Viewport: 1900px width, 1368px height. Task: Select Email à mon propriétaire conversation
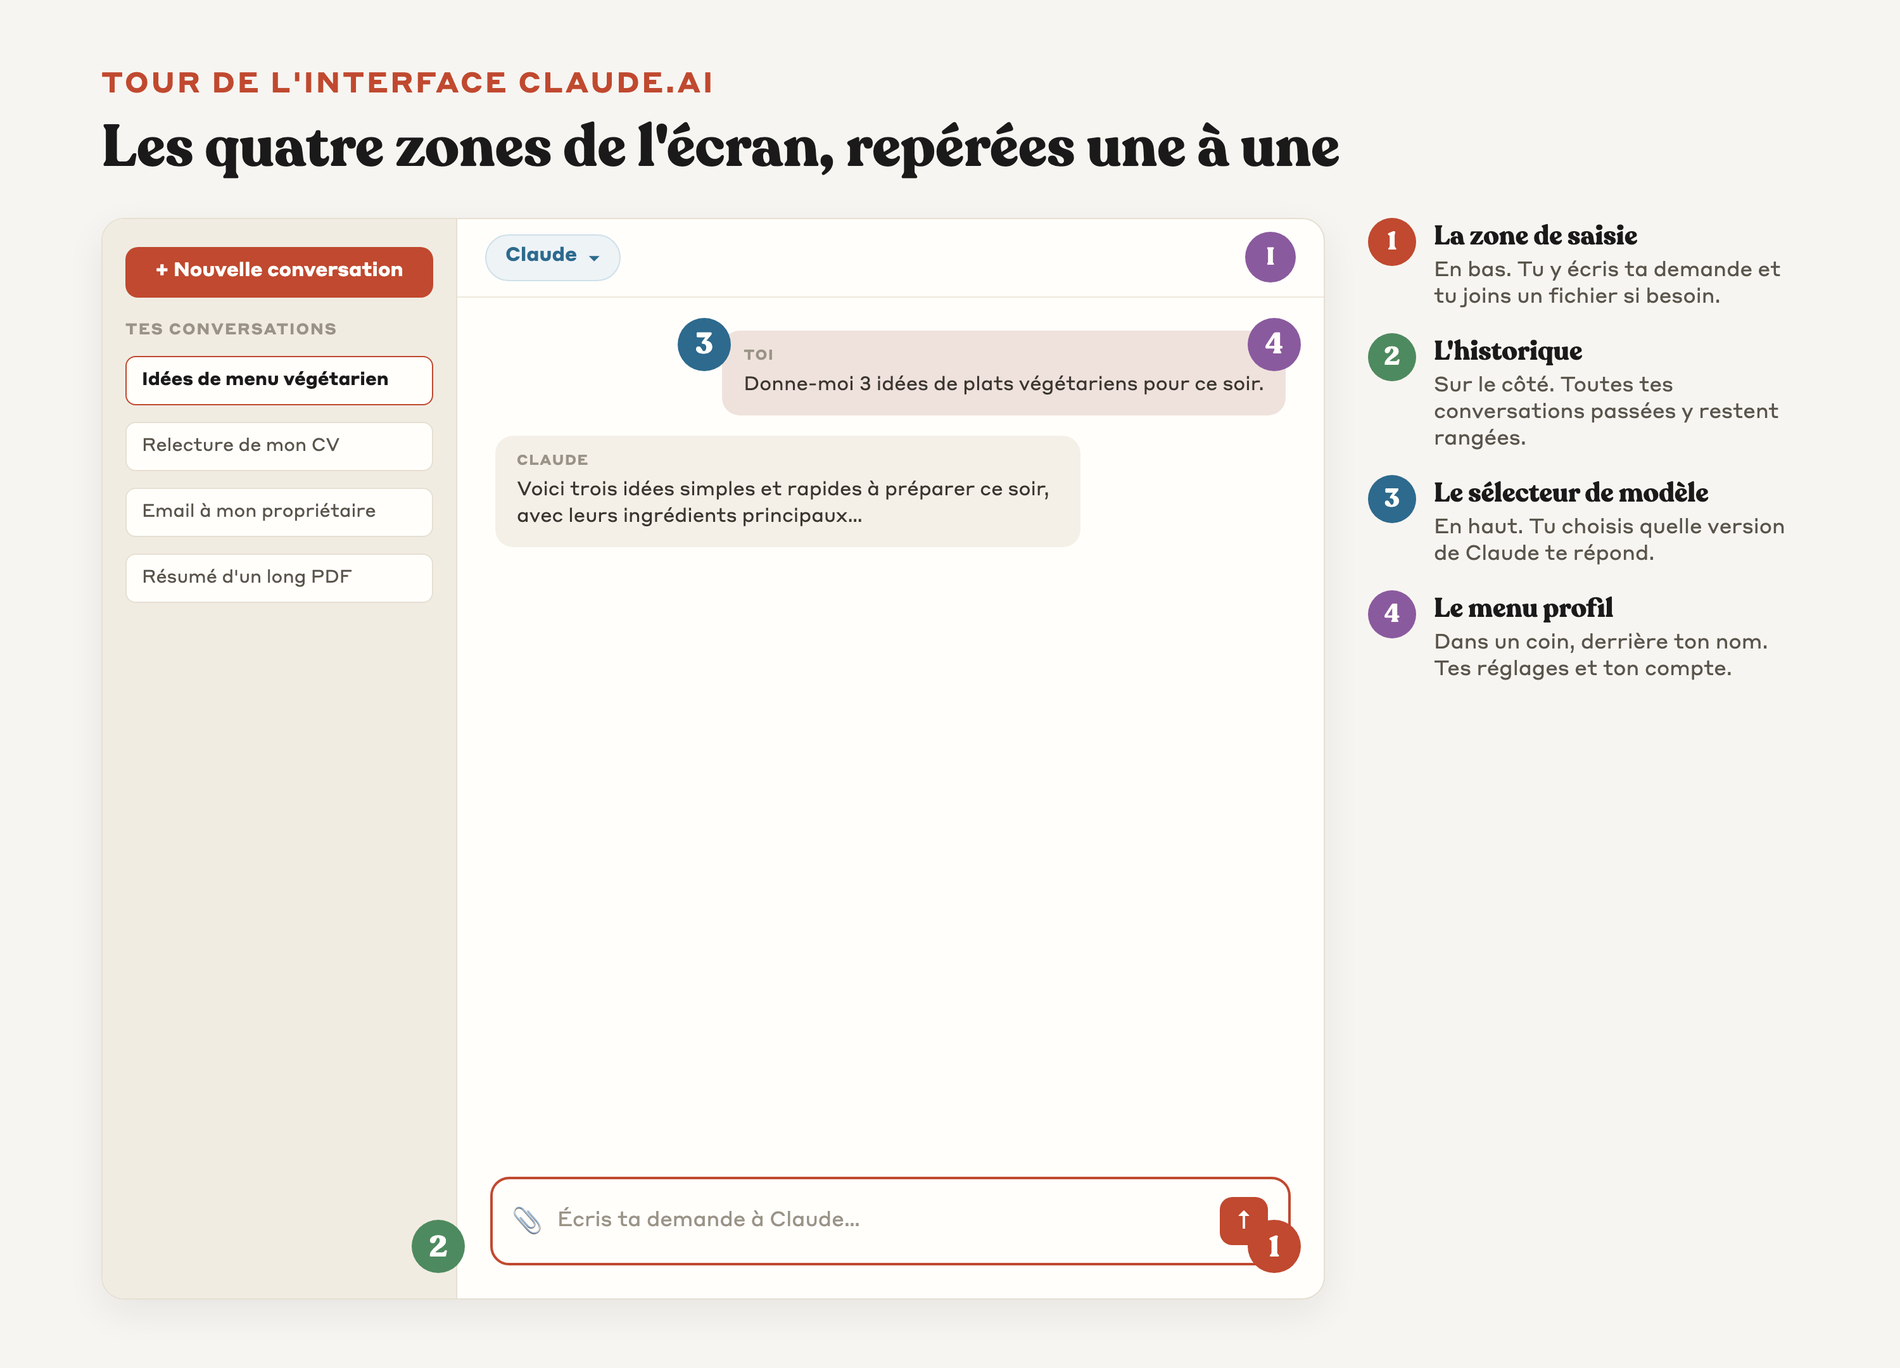pos(279,512)
